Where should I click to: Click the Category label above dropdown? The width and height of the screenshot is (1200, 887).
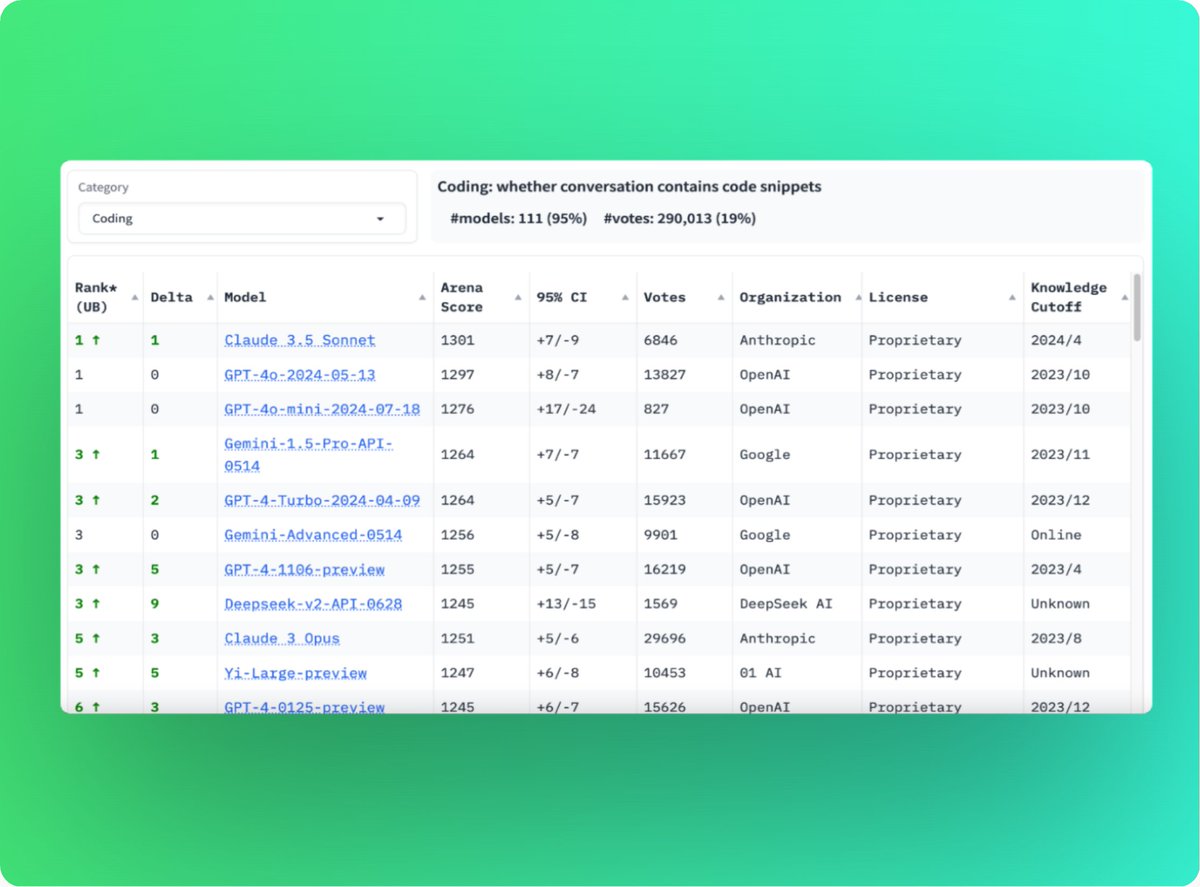tap(103, 187)
